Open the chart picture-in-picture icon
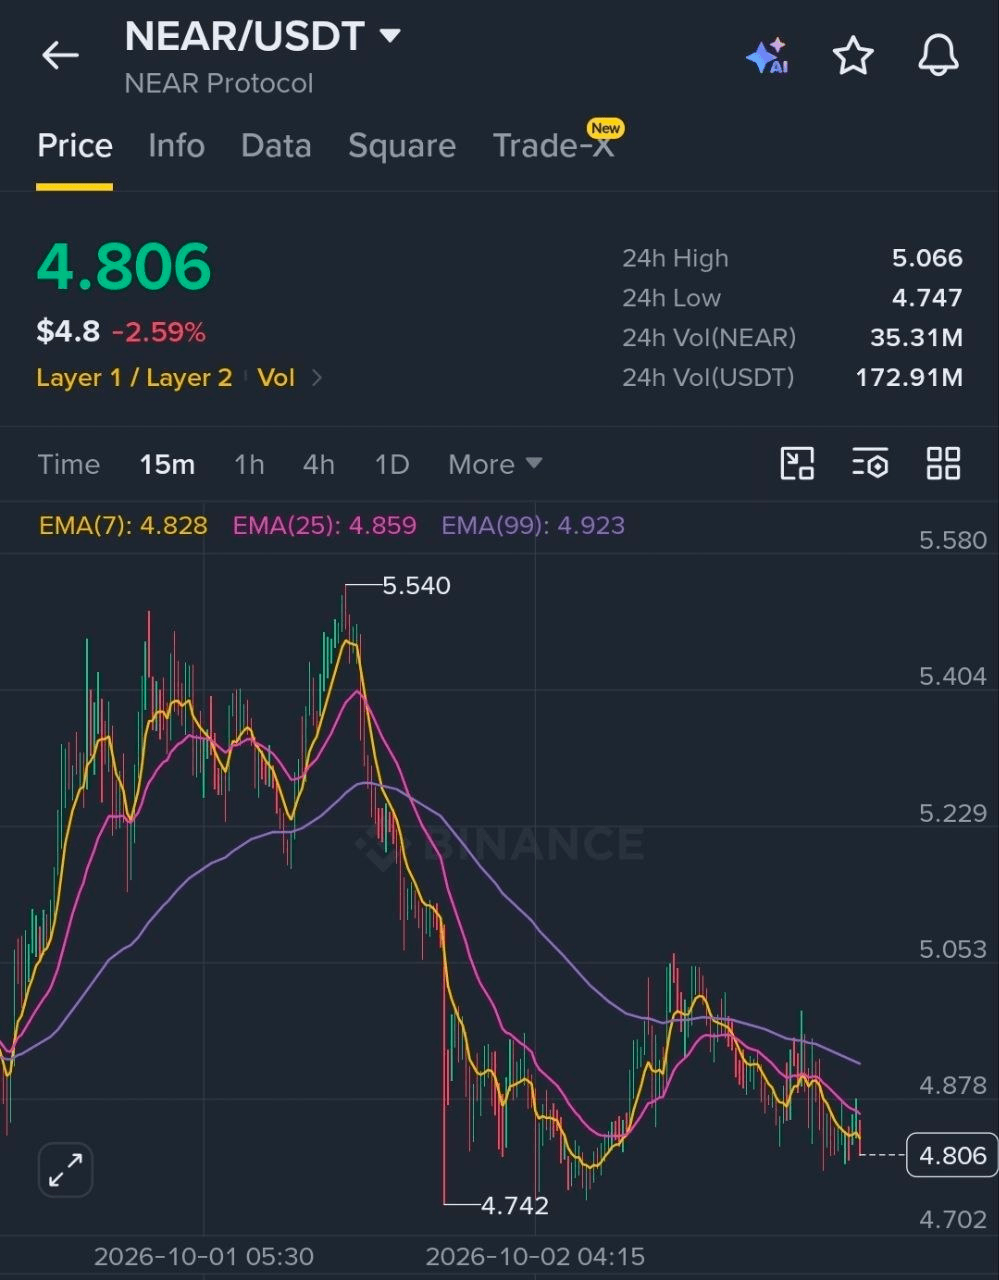The width and height of the screenshot is (999, 1280). (x=797, y=464)
